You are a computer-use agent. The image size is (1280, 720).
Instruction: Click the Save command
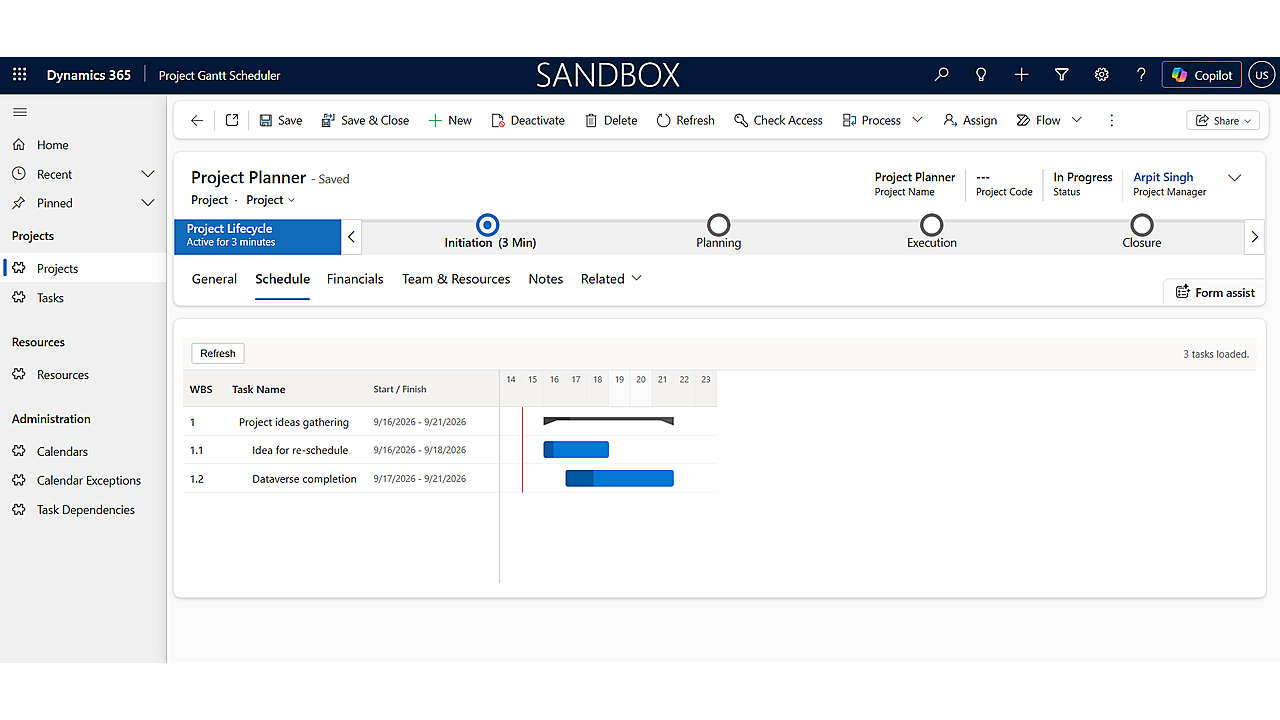(x=281, y=120)
